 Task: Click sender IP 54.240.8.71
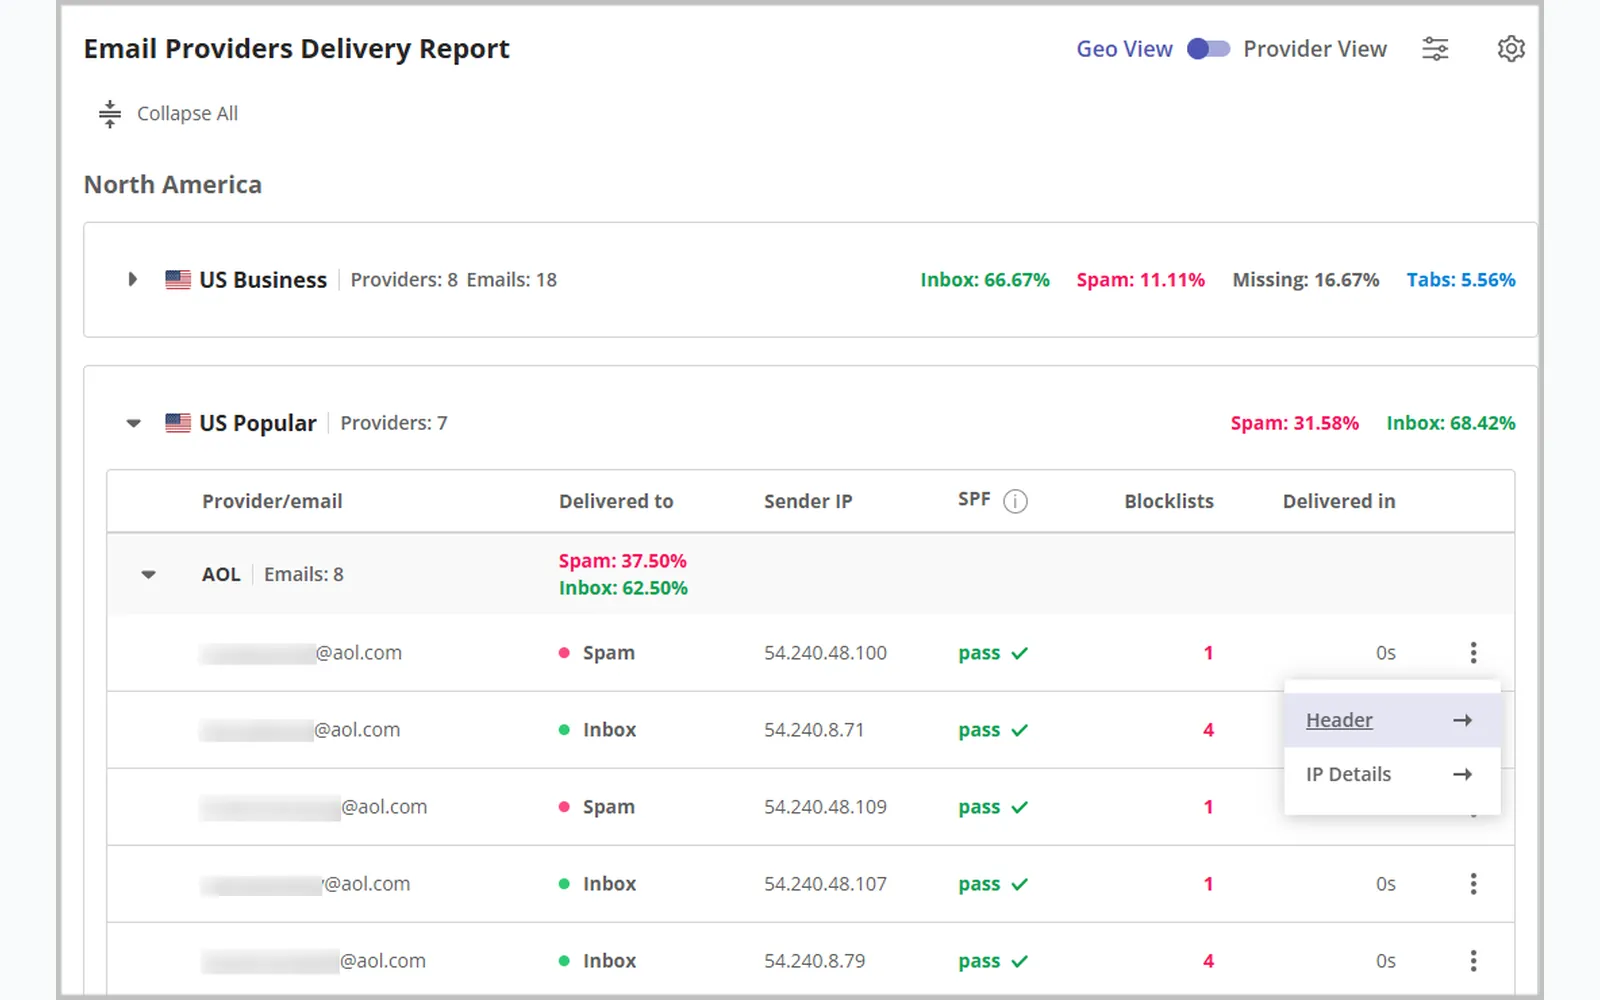814,730
